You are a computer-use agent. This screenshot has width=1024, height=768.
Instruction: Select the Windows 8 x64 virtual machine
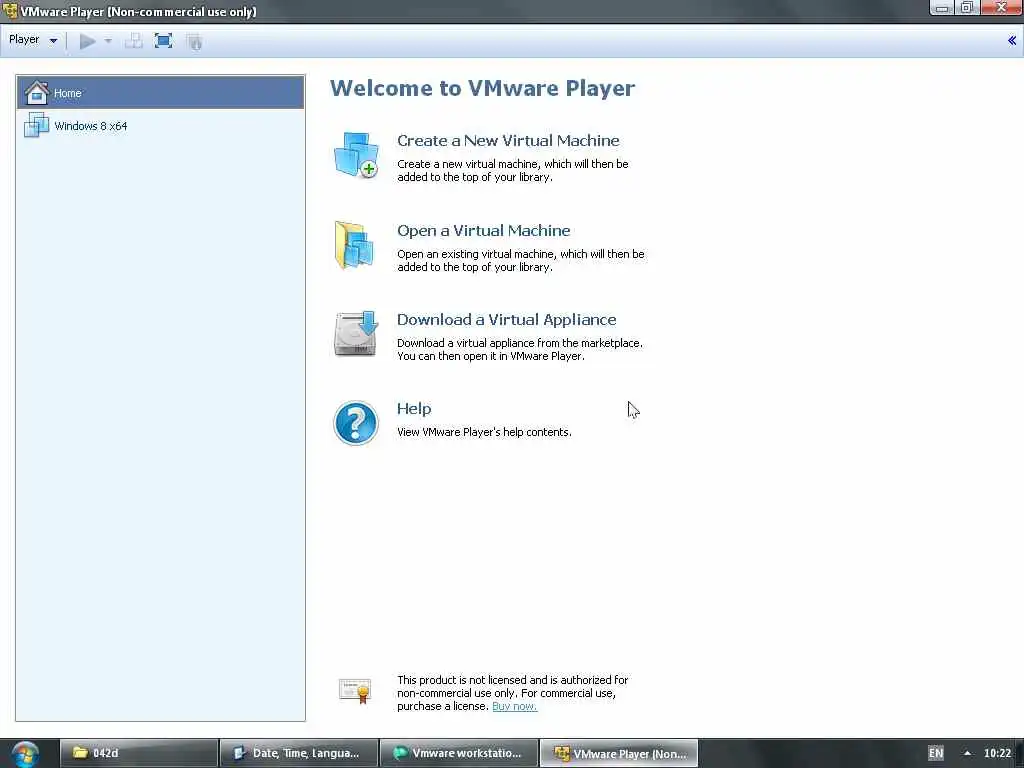(161, 125)
